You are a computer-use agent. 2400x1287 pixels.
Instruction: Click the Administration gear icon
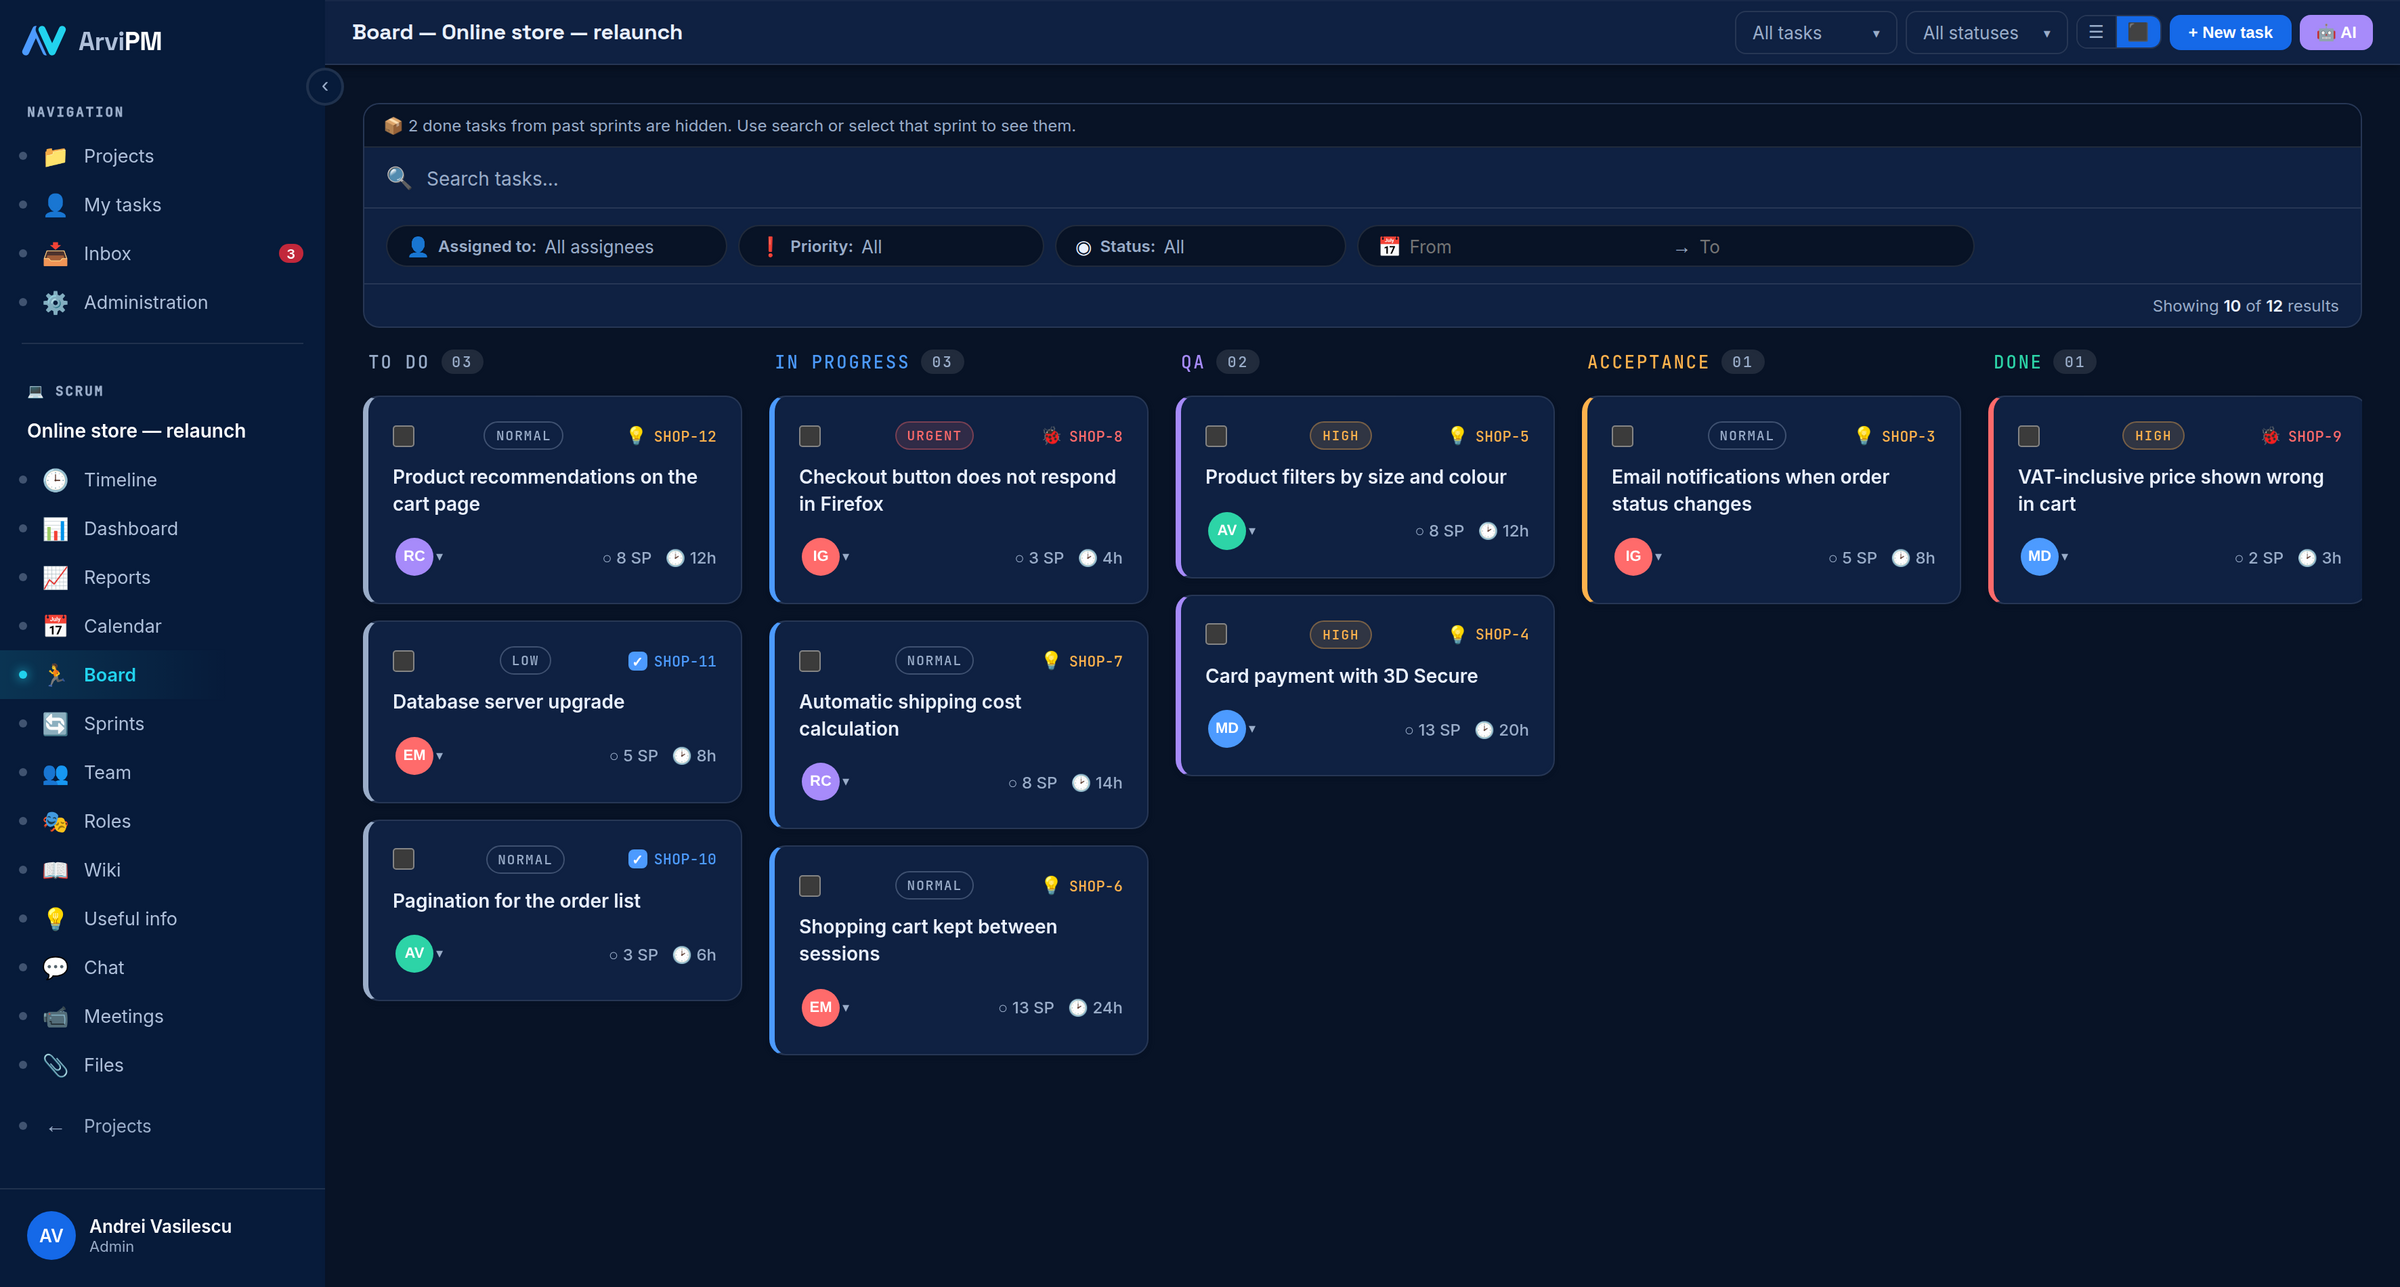tap(55, 303)
